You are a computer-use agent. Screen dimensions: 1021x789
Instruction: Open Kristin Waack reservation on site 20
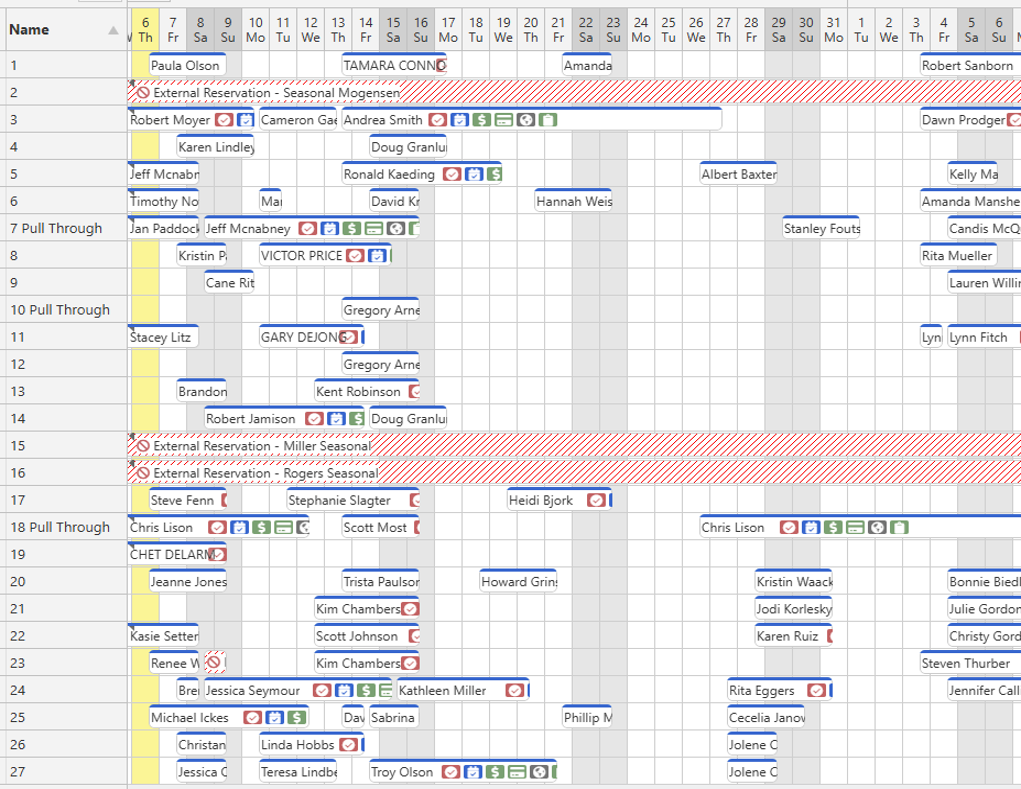tap(793, 581)
